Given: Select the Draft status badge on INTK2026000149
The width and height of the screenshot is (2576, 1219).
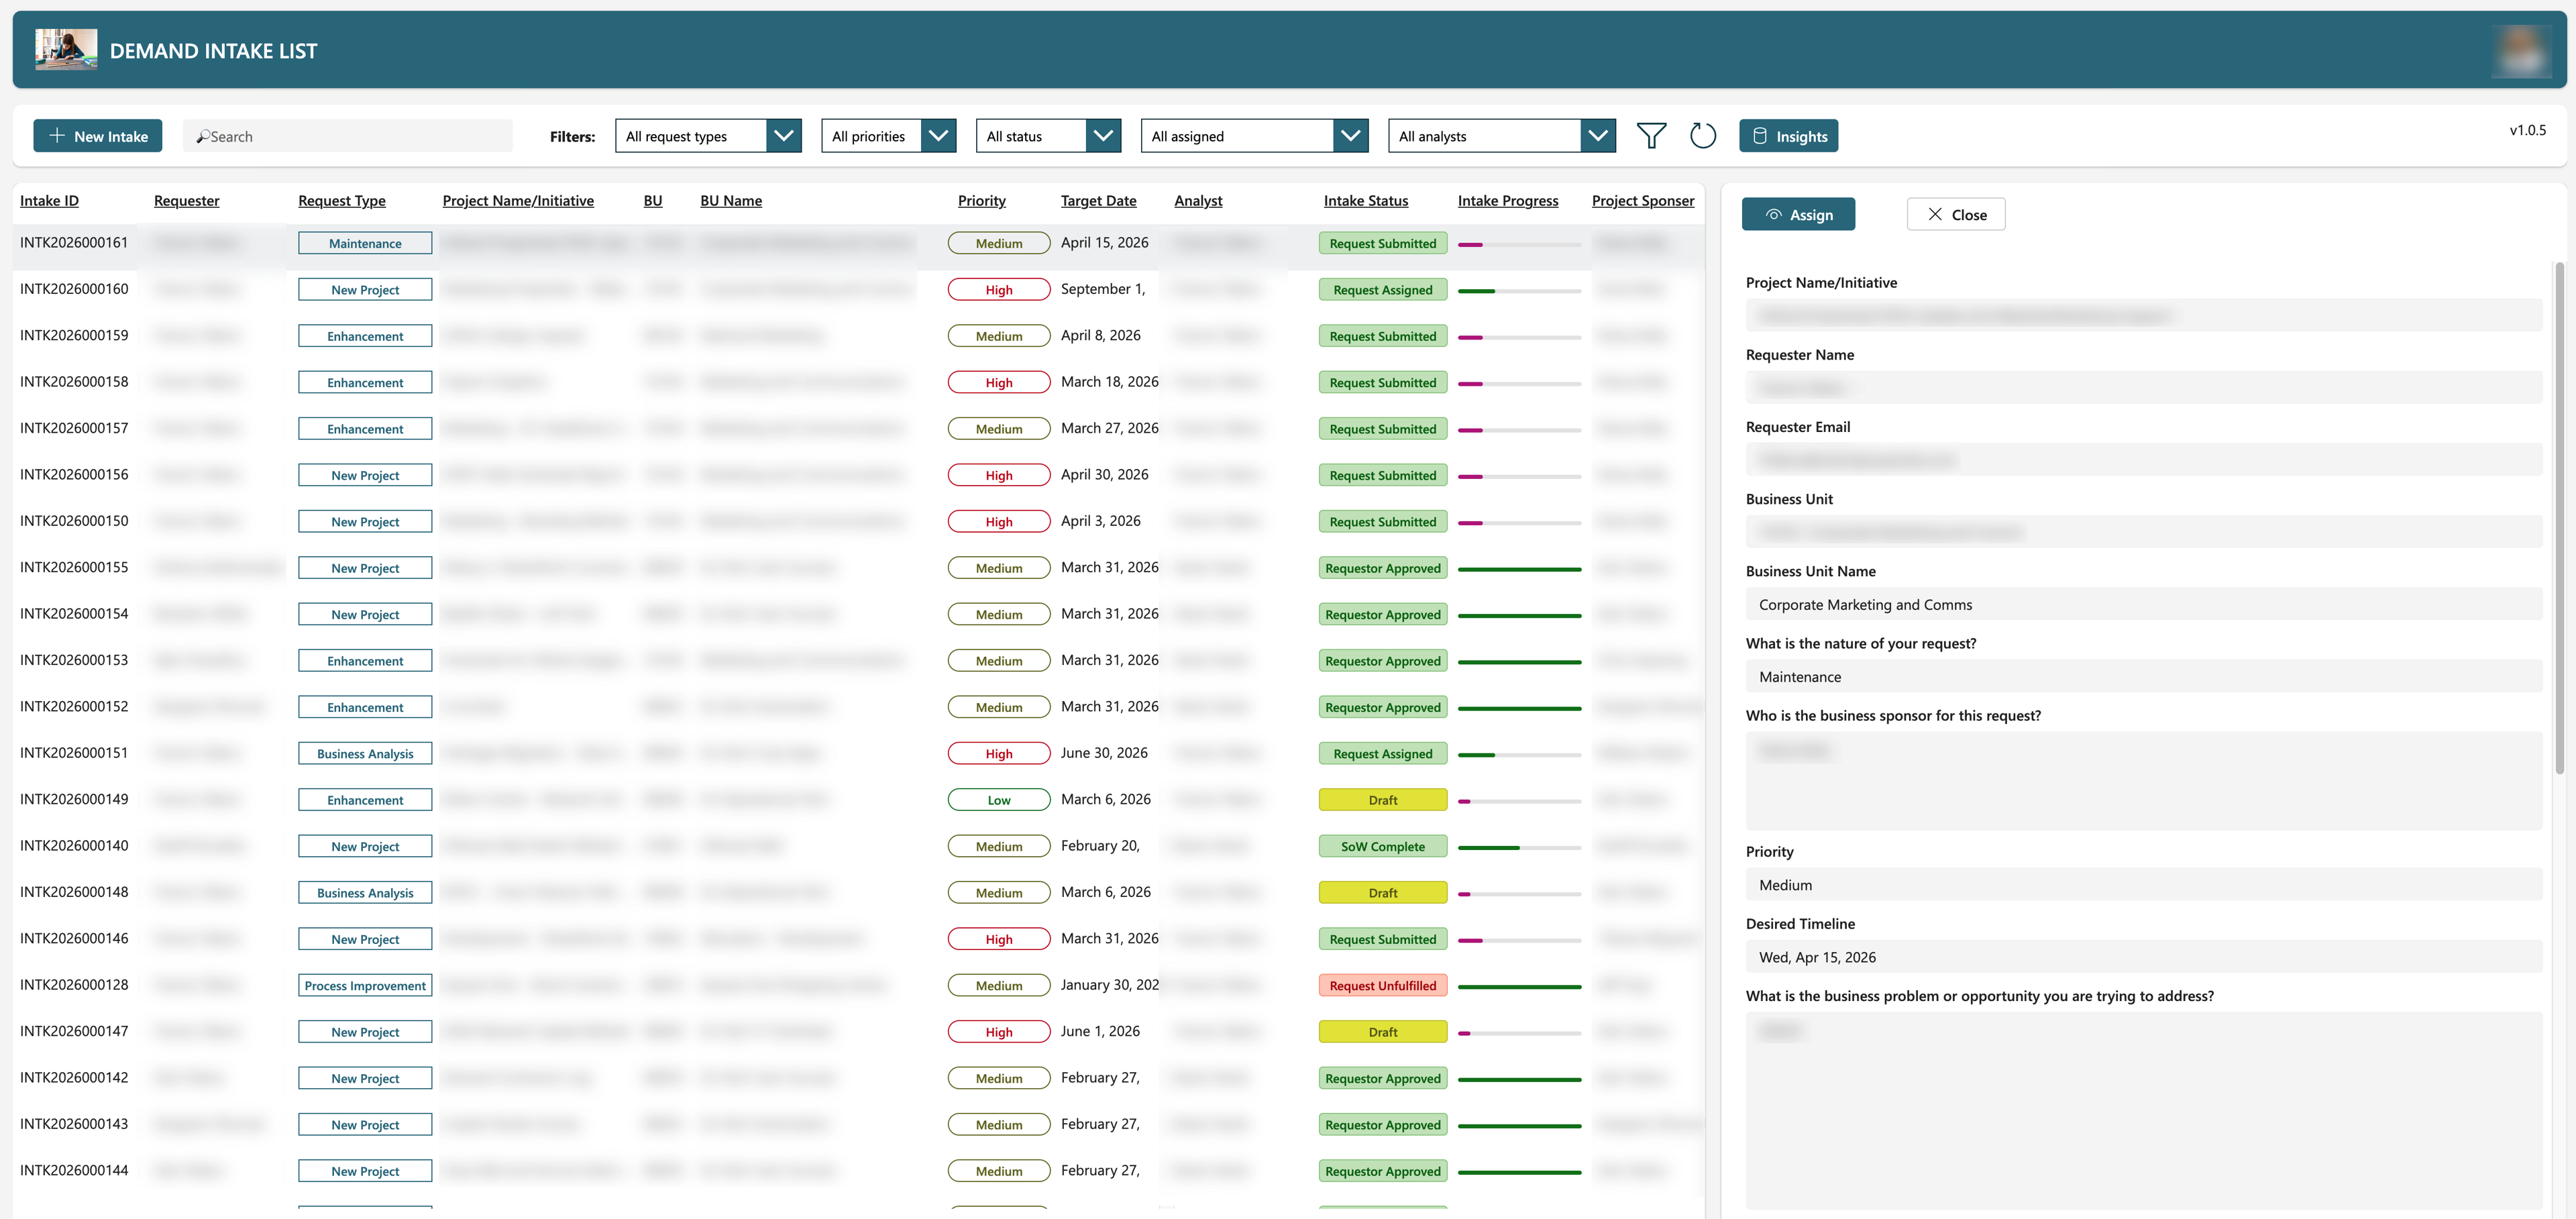Looking at the screenshot, I should click(x=1382, y=799).
